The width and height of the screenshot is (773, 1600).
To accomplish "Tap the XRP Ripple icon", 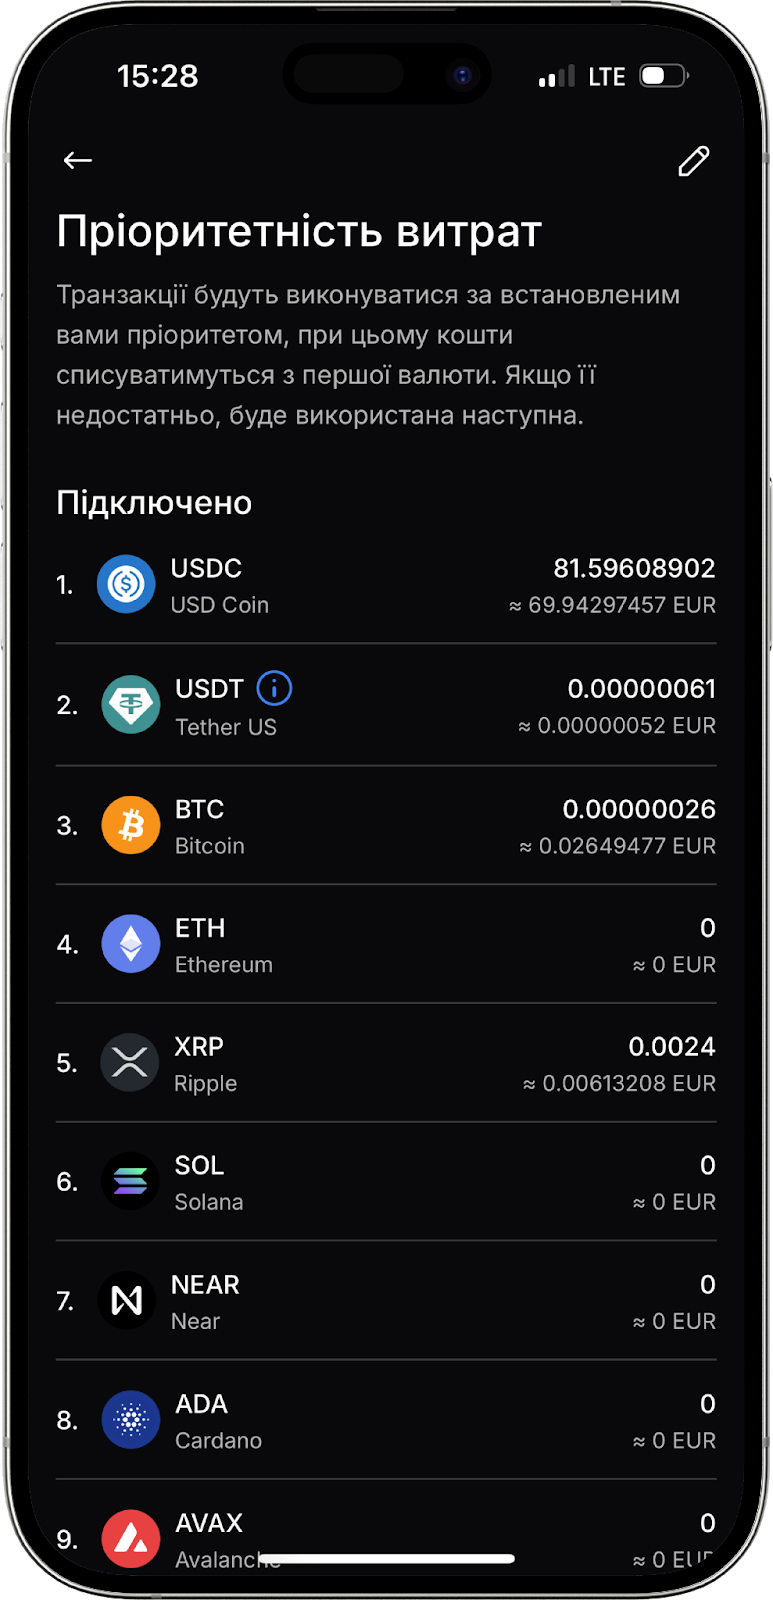I will coord(130,1062).
